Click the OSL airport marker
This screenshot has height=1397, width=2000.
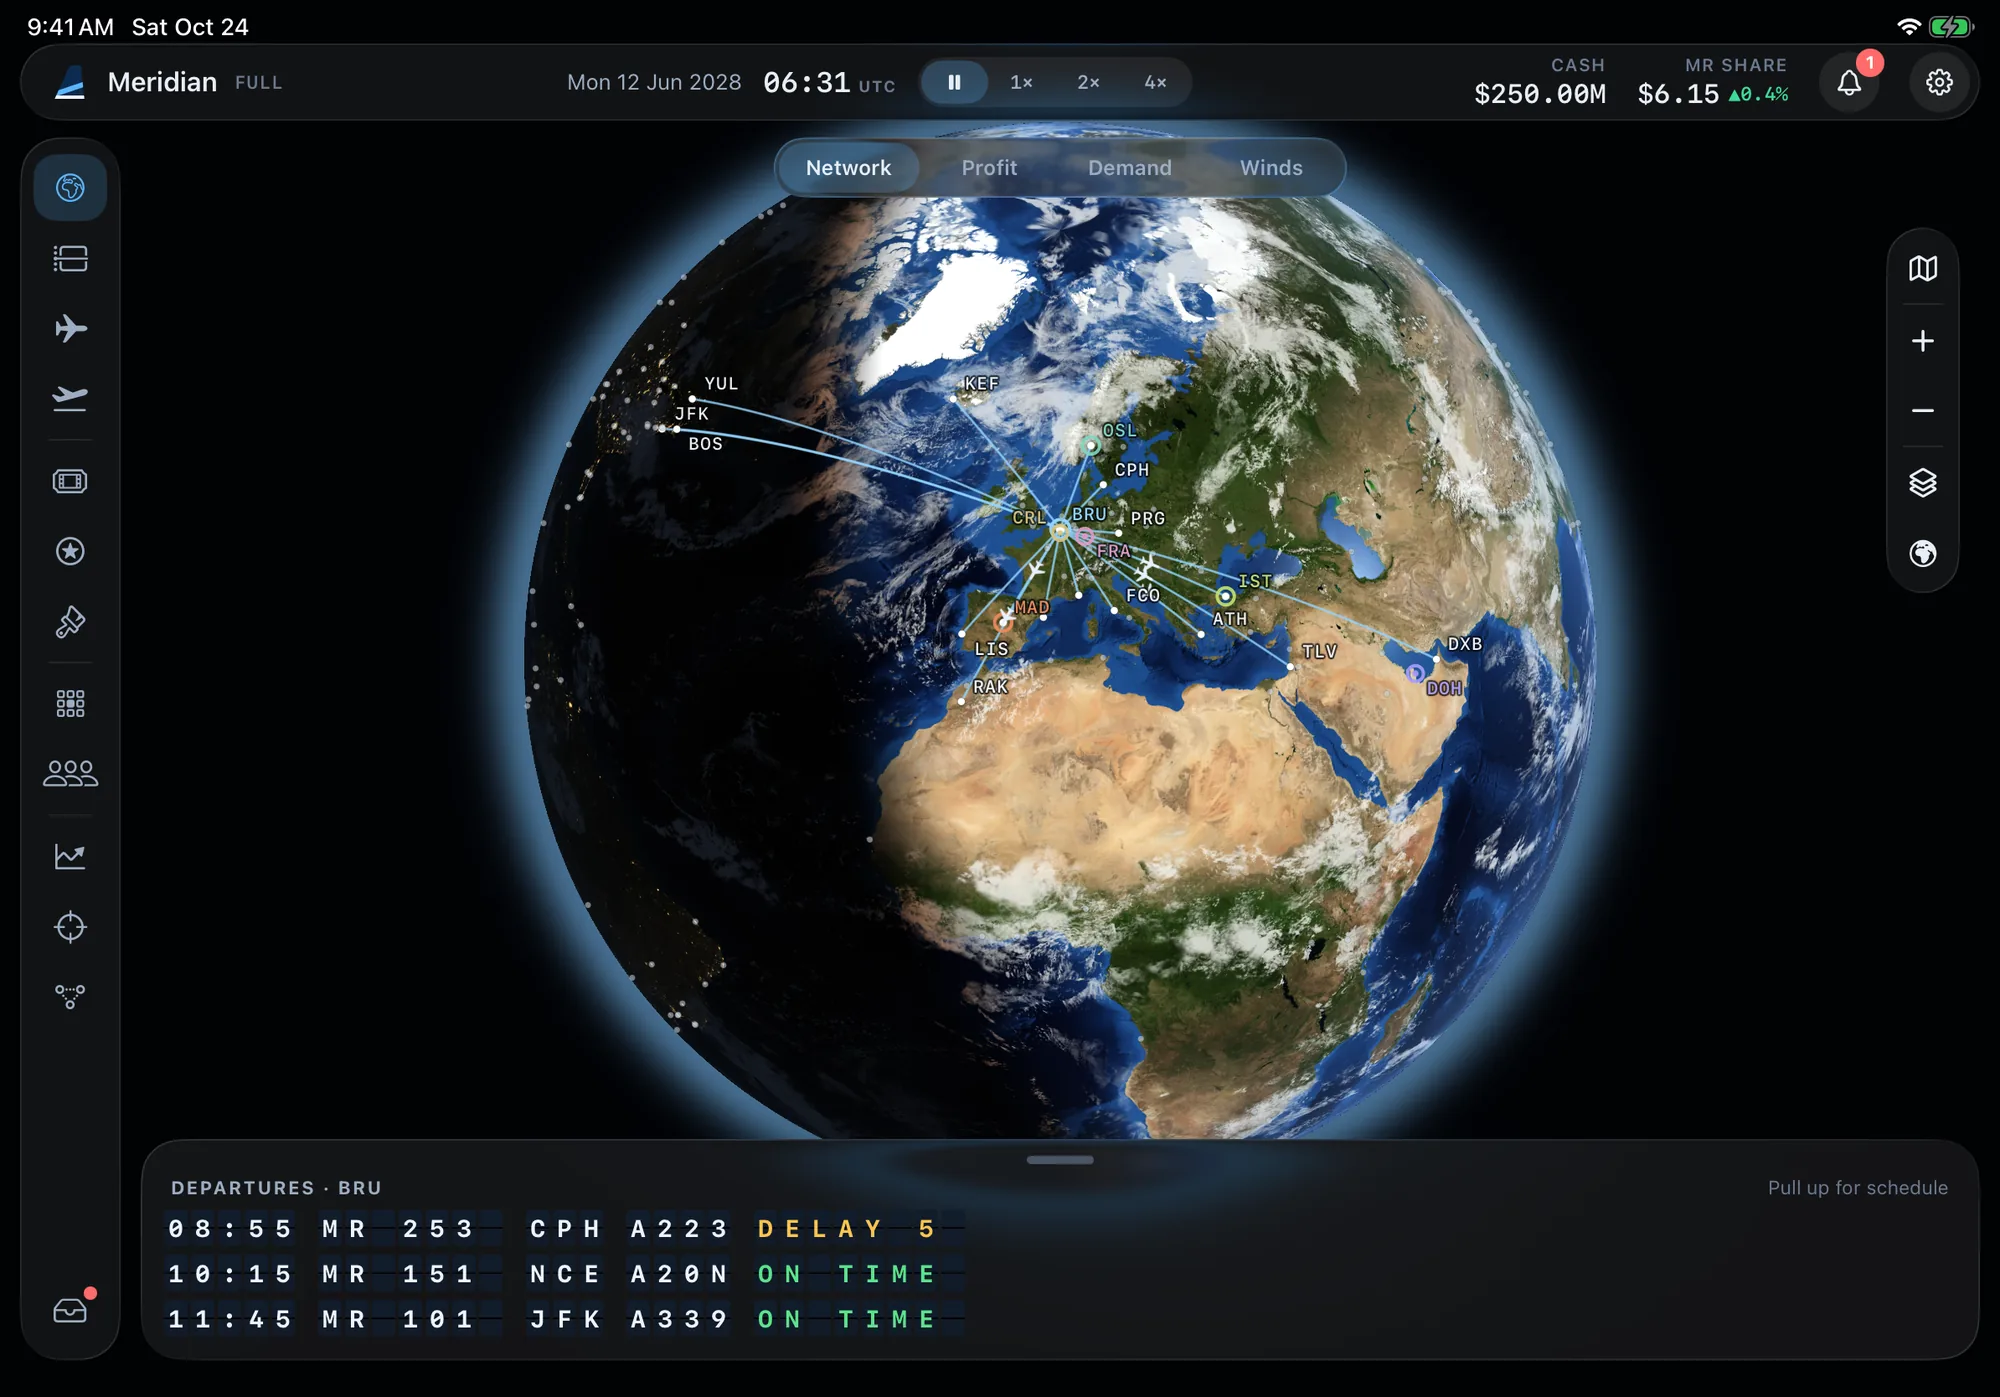click(x=1091, y=445)
